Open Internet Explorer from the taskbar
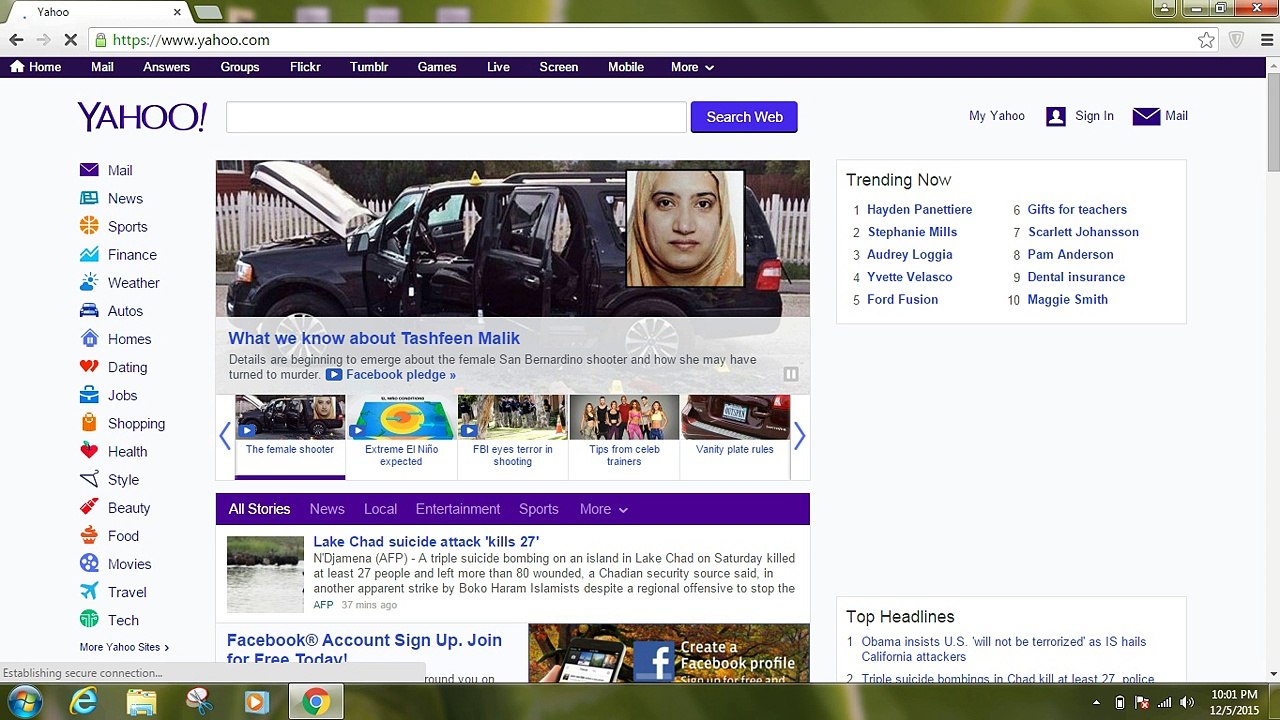This screenshot has width=1280, height=720. (x=83, y=702)
